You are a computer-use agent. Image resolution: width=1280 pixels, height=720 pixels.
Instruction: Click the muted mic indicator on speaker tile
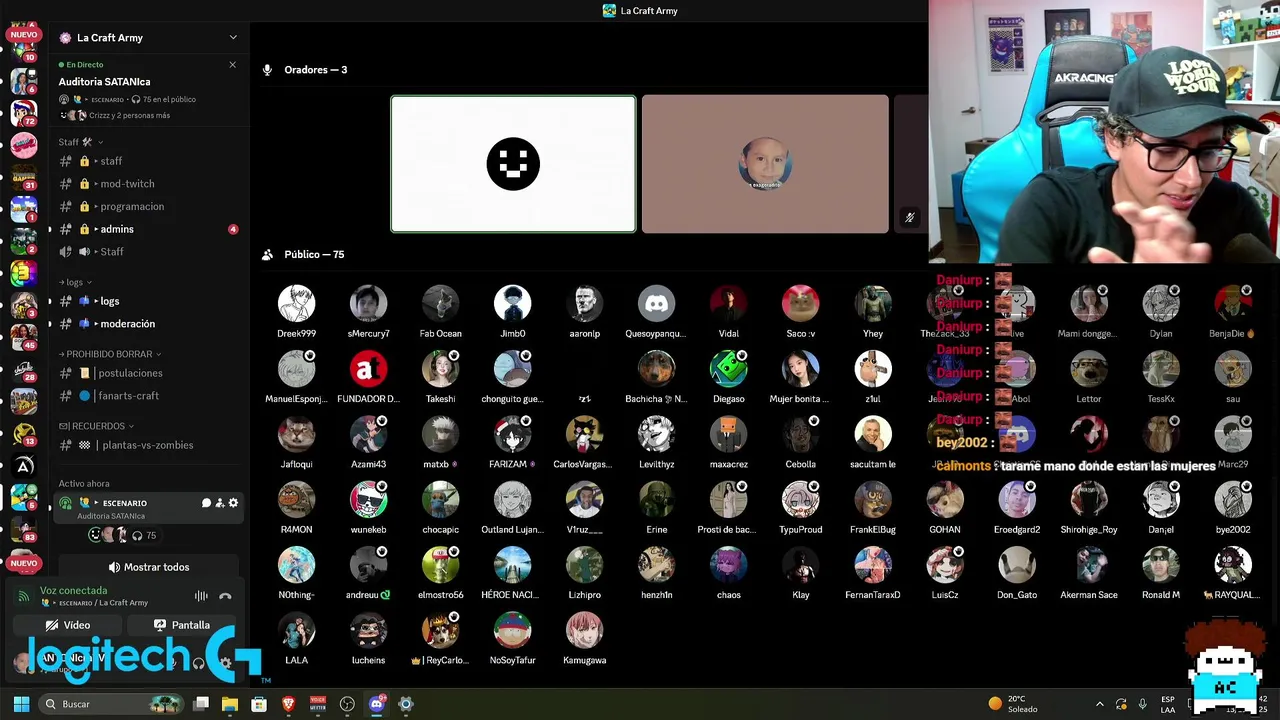click(x=909, y=217)
